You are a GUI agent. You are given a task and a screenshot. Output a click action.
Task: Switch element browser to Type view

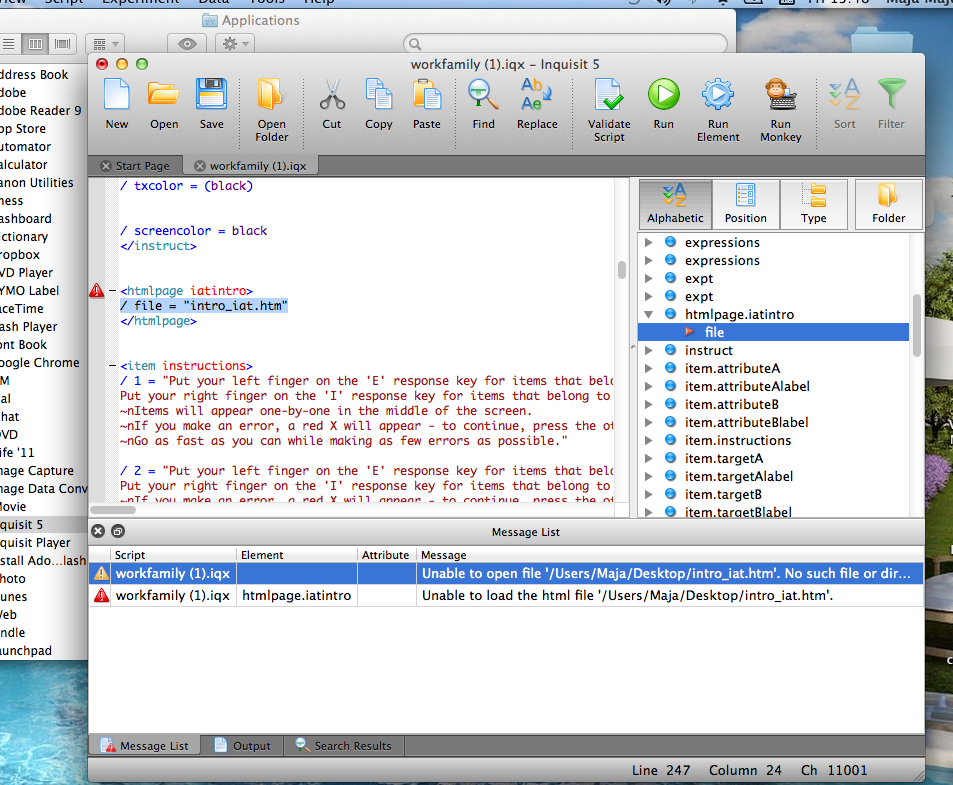tap(814, 204)
